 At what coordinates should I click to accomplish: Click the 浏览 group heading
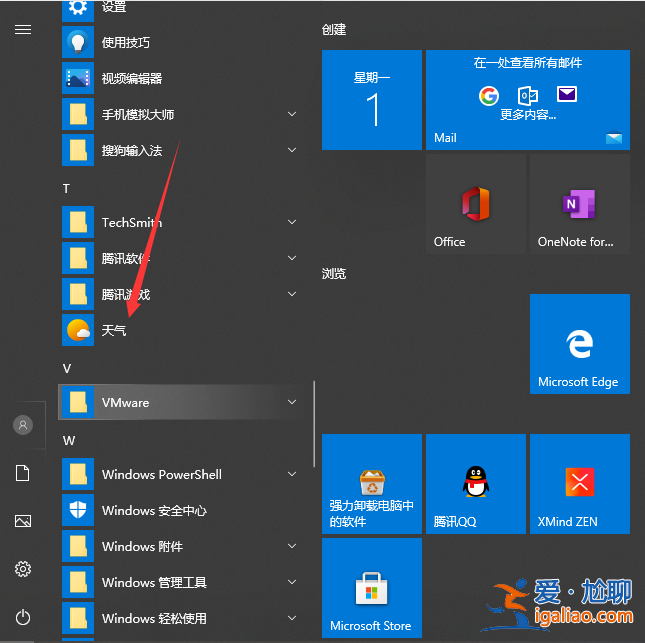334,274
